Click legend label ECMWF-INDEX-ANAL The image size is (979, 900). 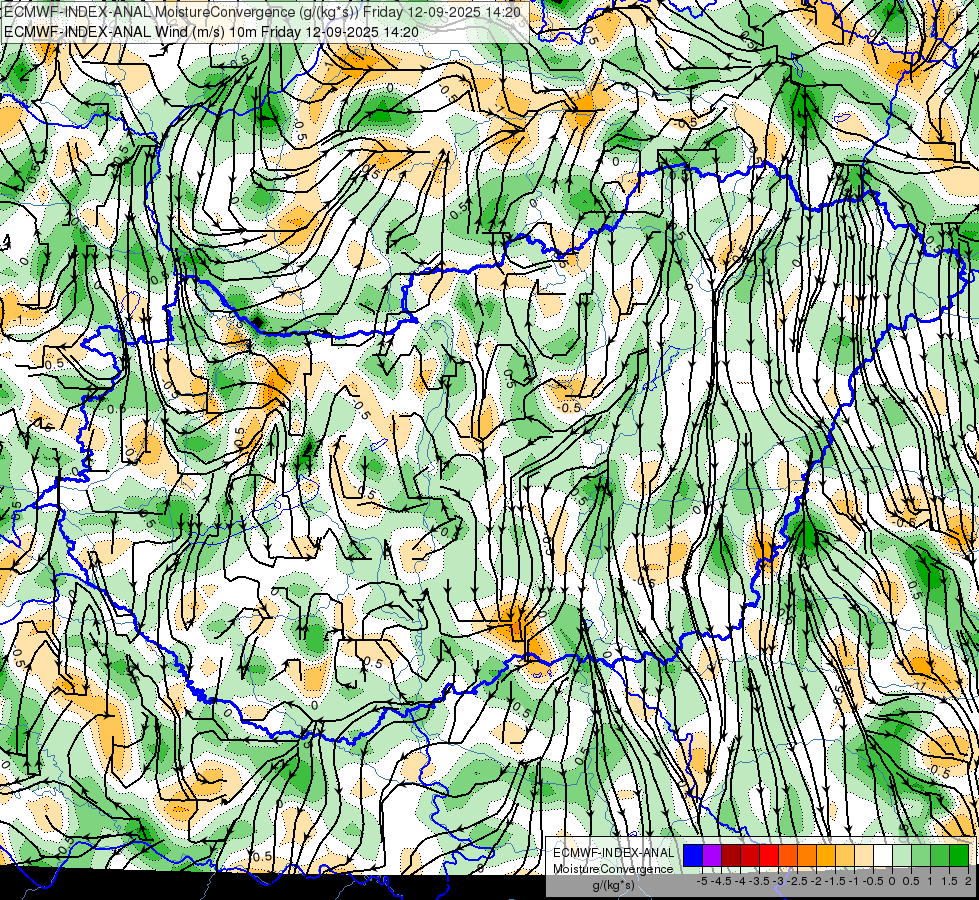613,853
